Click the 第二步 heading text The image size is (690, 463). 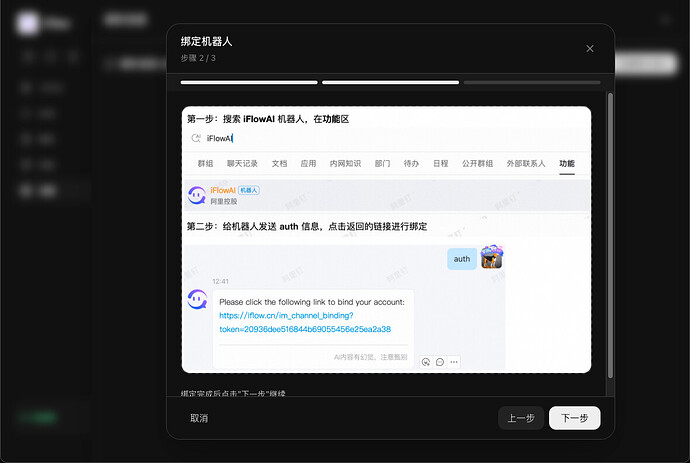pos(307,227)
